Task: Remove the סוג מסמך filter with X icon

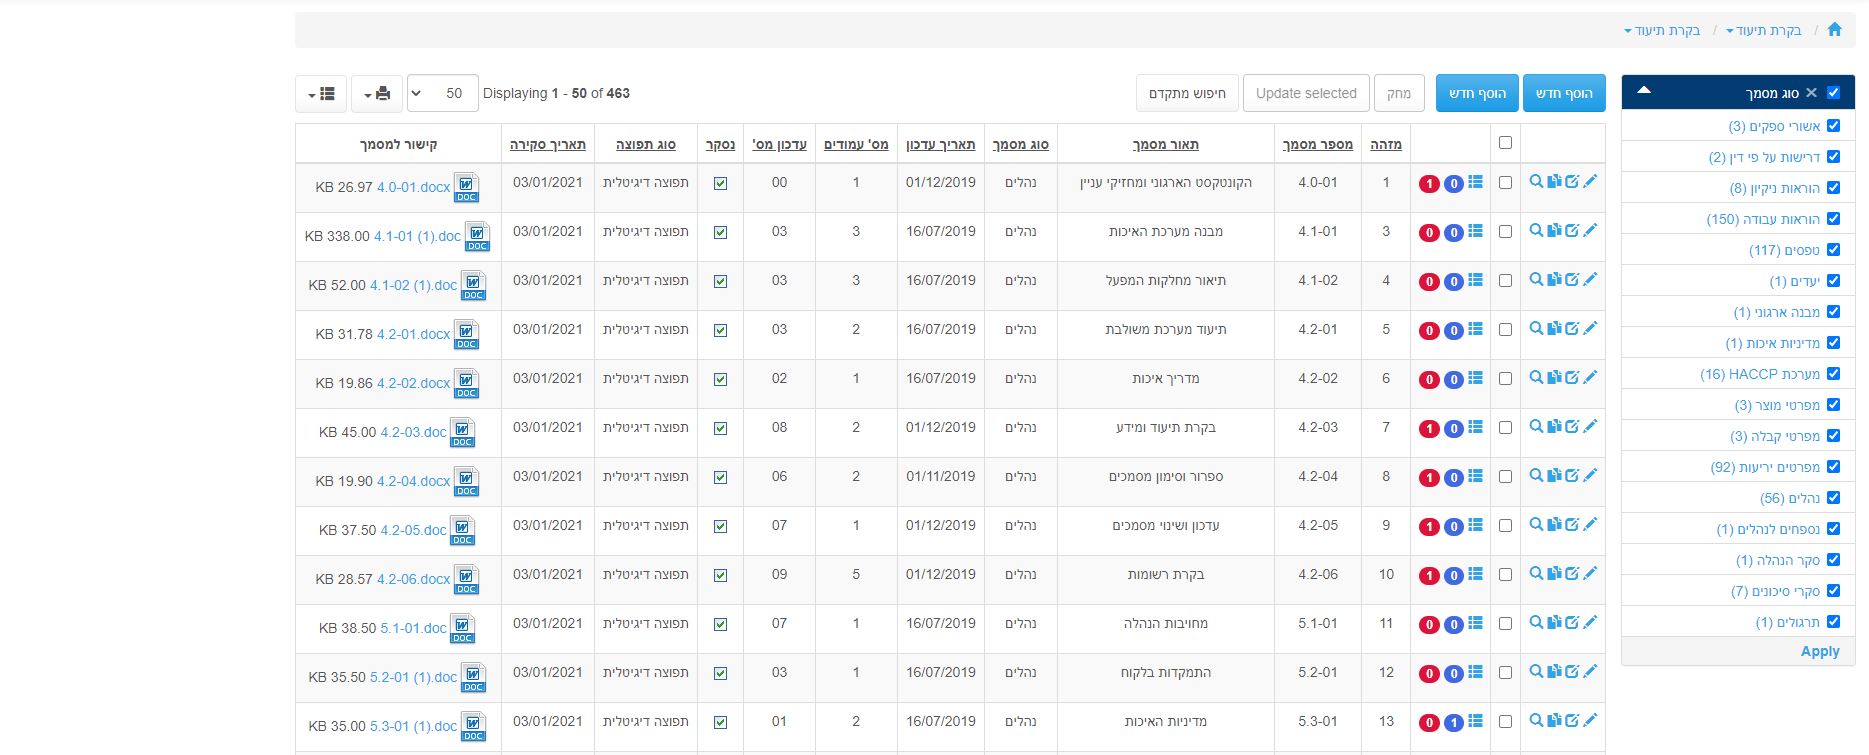Action: pyautogui.click(x=1811, y=93)
